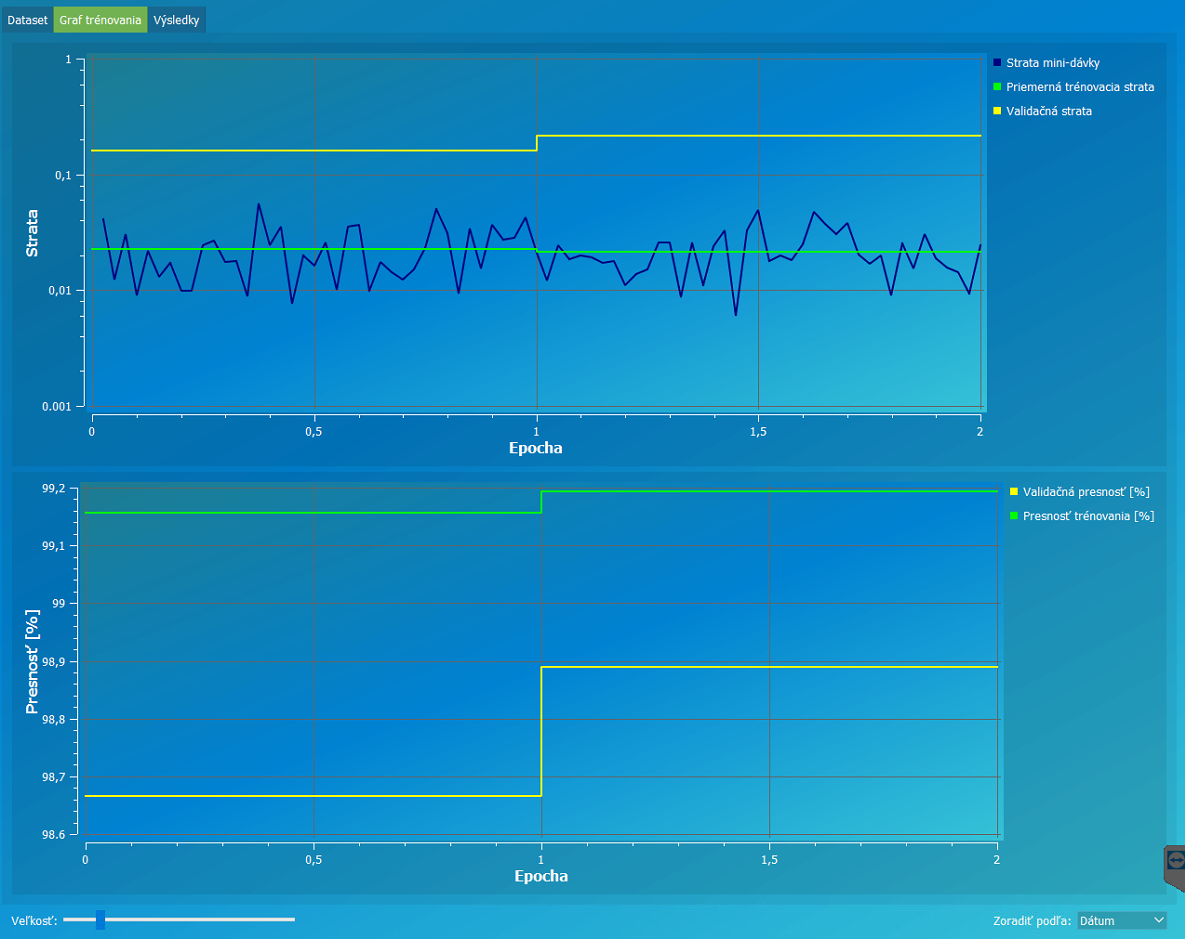Click the Veľkosť slider handle
This screenshot has height=939, width=1185.
tap(100, 919)
